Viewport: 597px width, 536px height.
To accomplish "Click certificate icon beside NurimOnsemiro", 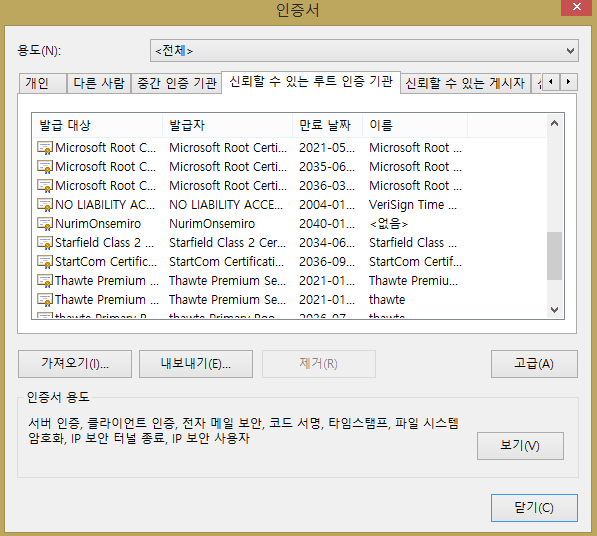I will [45, 224].
